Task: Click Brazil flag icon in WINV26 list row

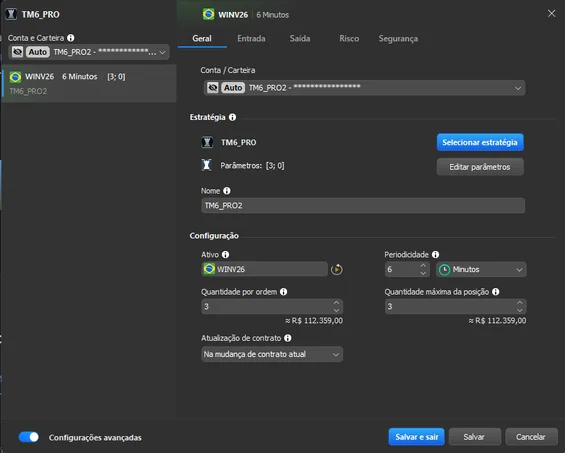Action: point(15,77)
